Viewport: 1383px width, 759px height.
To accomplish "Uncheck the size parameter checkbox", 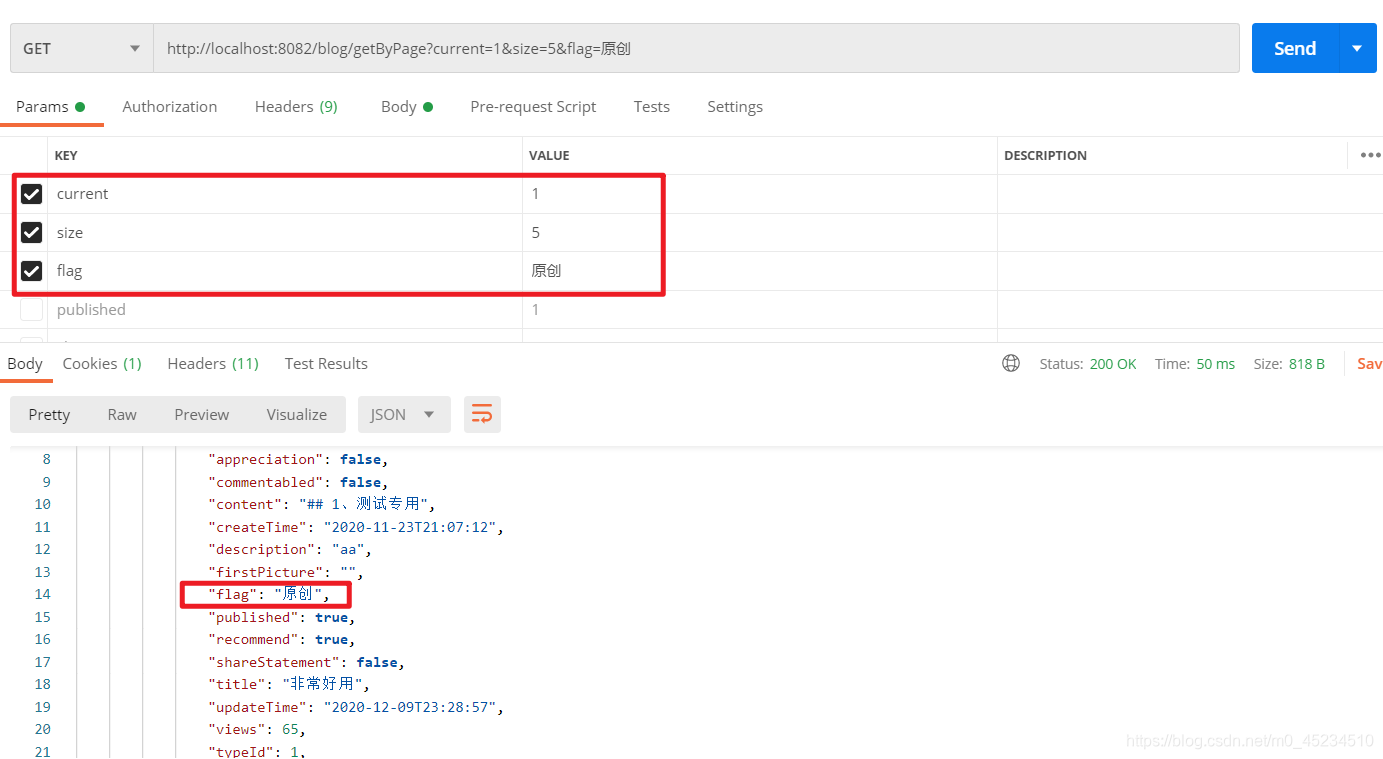I will (32, 232).
